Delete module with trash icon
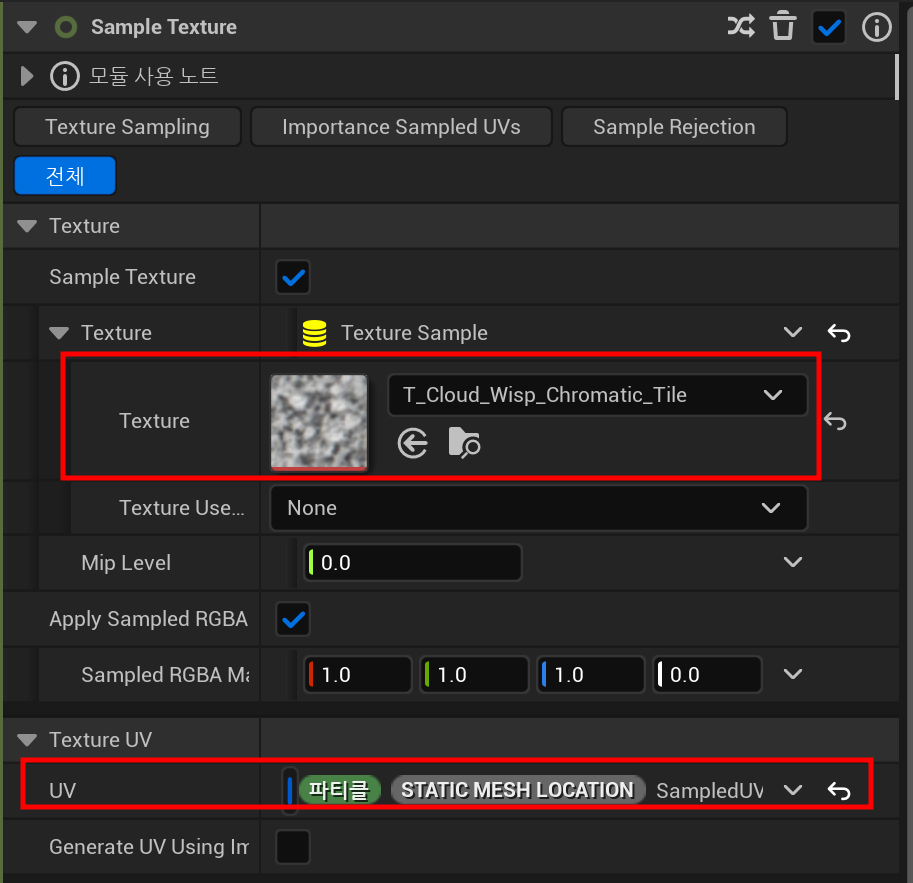The image size is (913, 883). [783, 26]
